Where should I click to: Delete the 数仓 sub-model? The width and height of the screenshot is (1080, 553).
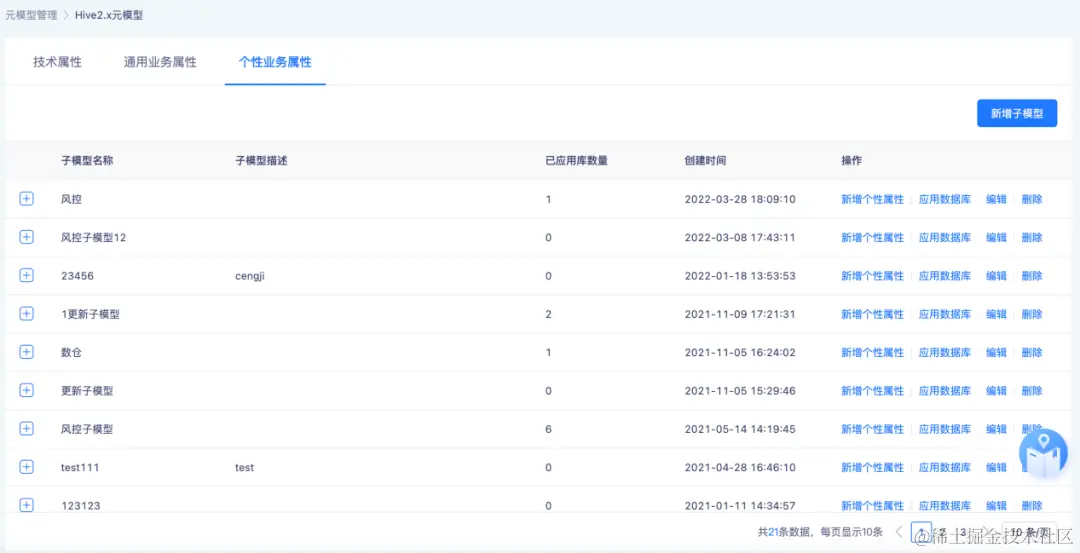pyautogui.click(x=1032, y=352)
